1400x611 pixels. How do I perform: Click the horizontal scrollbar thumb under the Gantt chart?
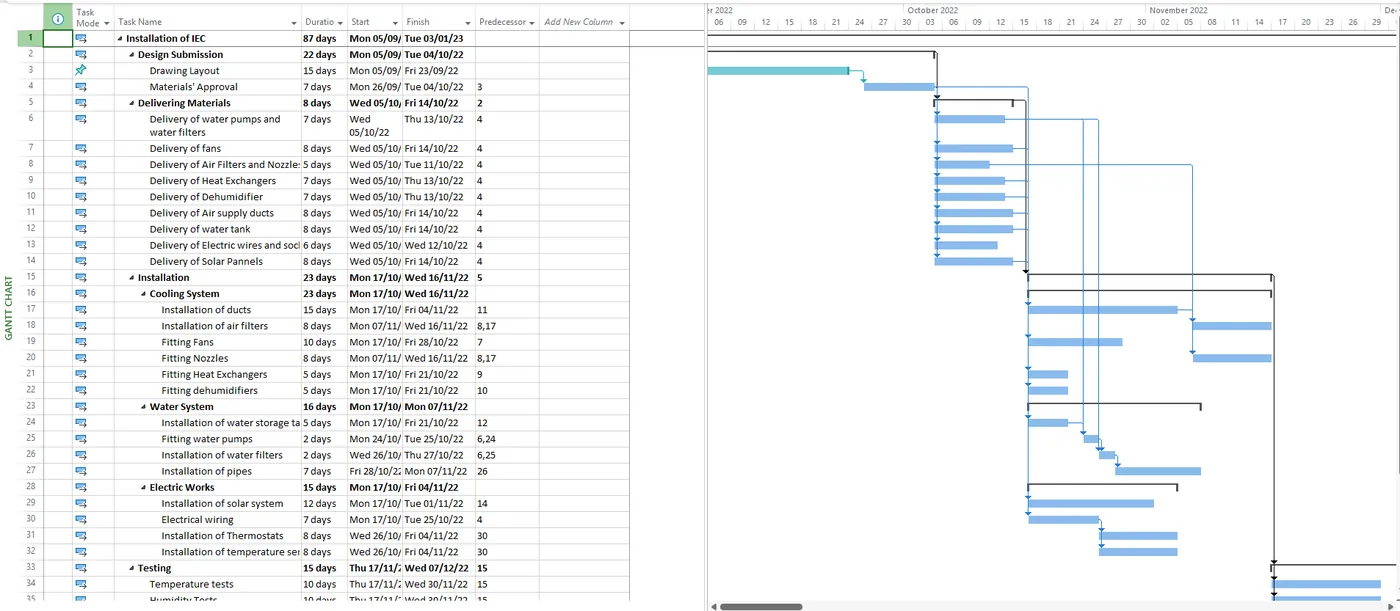(x=761, y=606)
